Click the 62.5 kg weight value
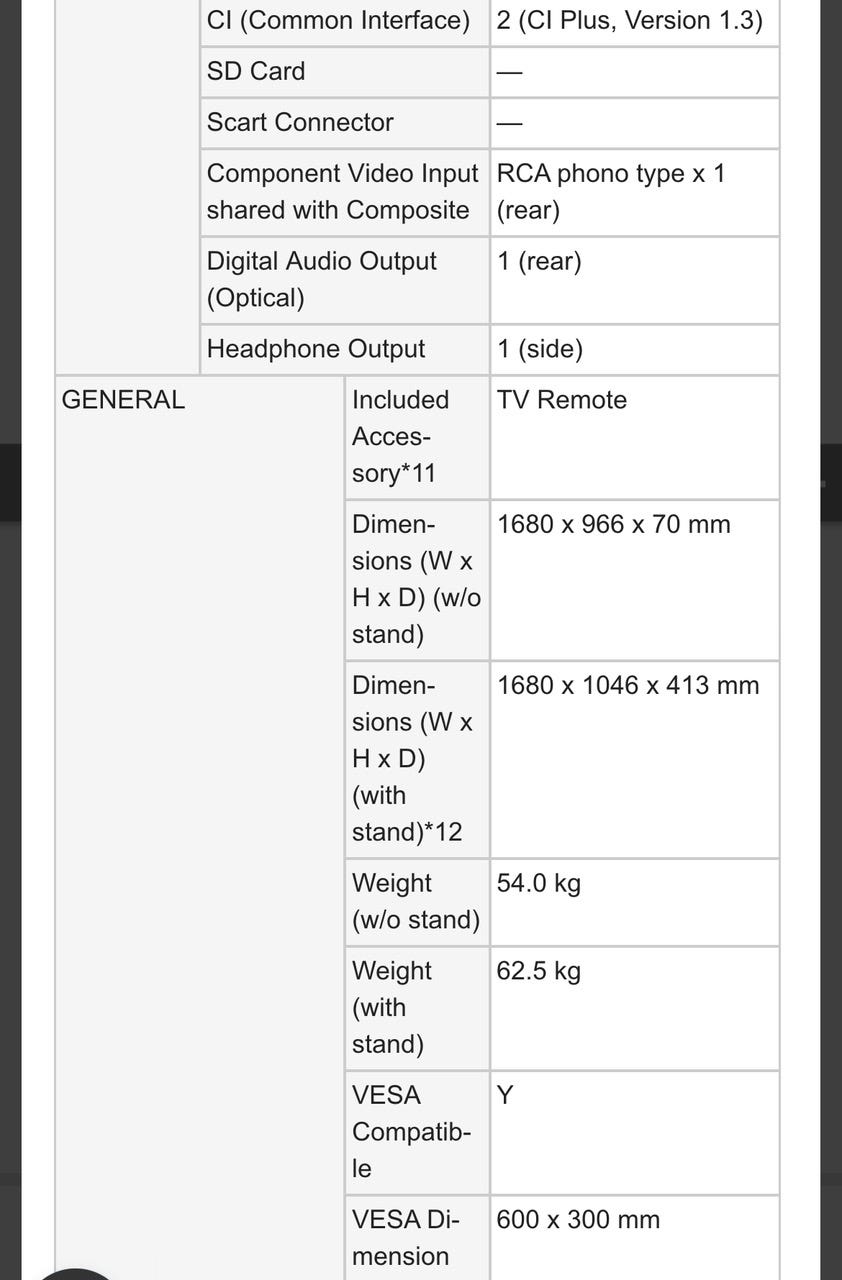 539,971
